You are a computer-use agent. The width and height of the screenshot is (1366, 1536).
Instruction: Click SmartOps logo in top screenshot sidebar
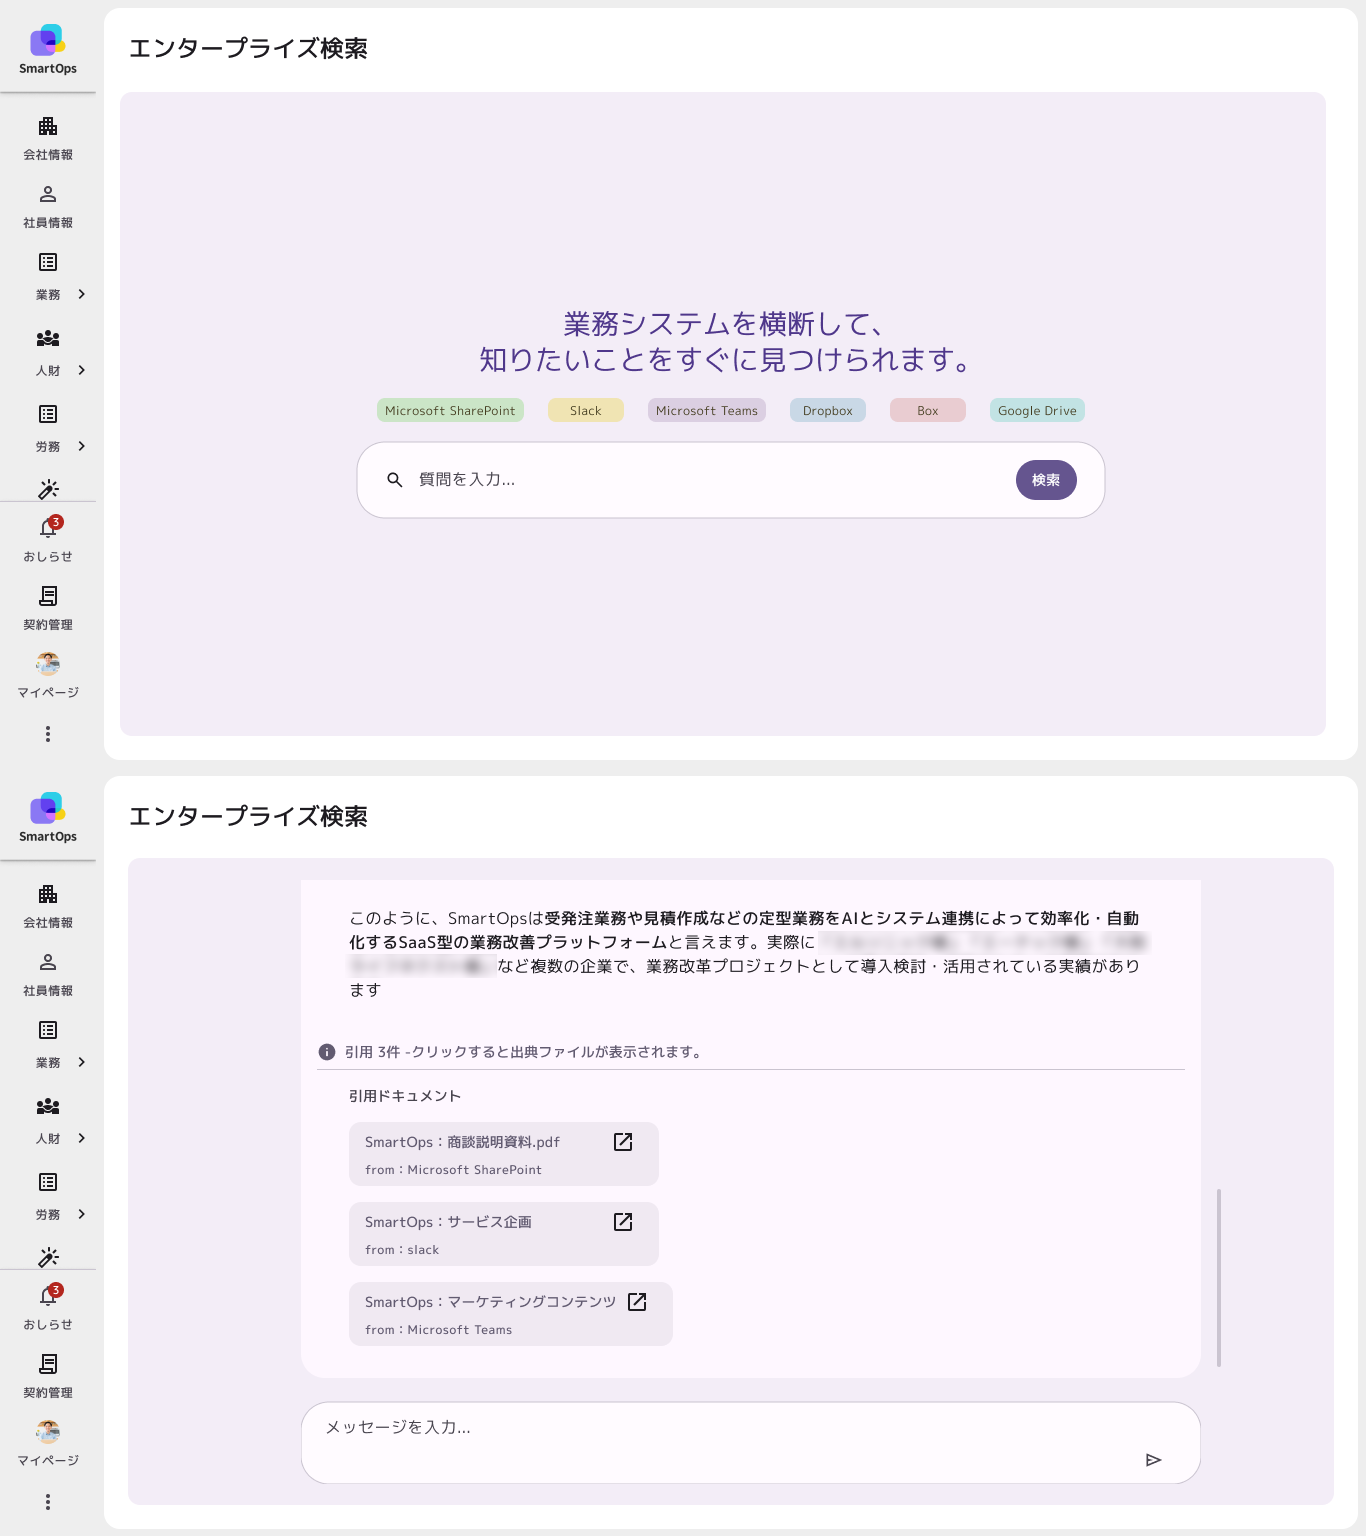[48, 49]
